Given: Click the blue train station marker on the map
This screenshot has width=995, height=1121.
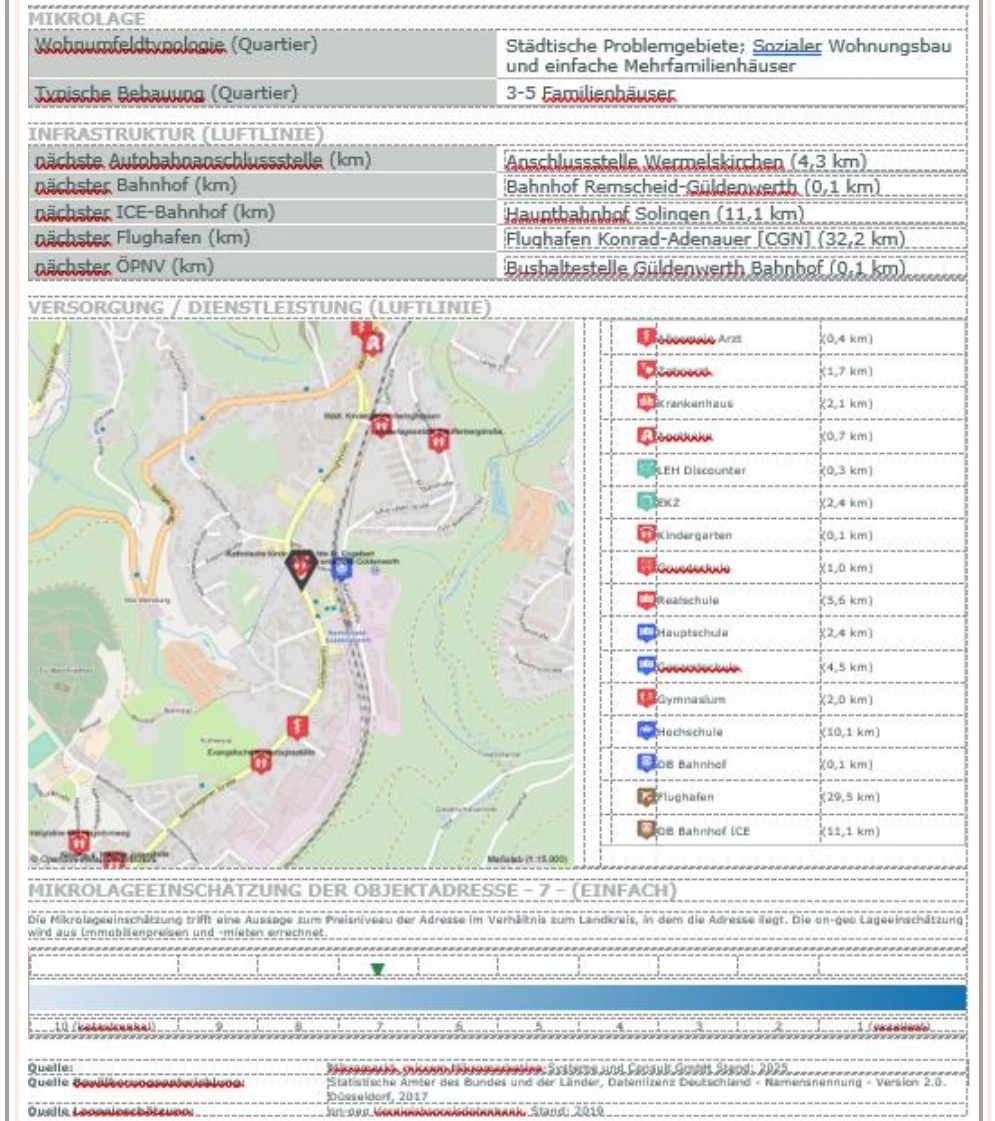Looking at the screenshot, I should tap(342, 568).
